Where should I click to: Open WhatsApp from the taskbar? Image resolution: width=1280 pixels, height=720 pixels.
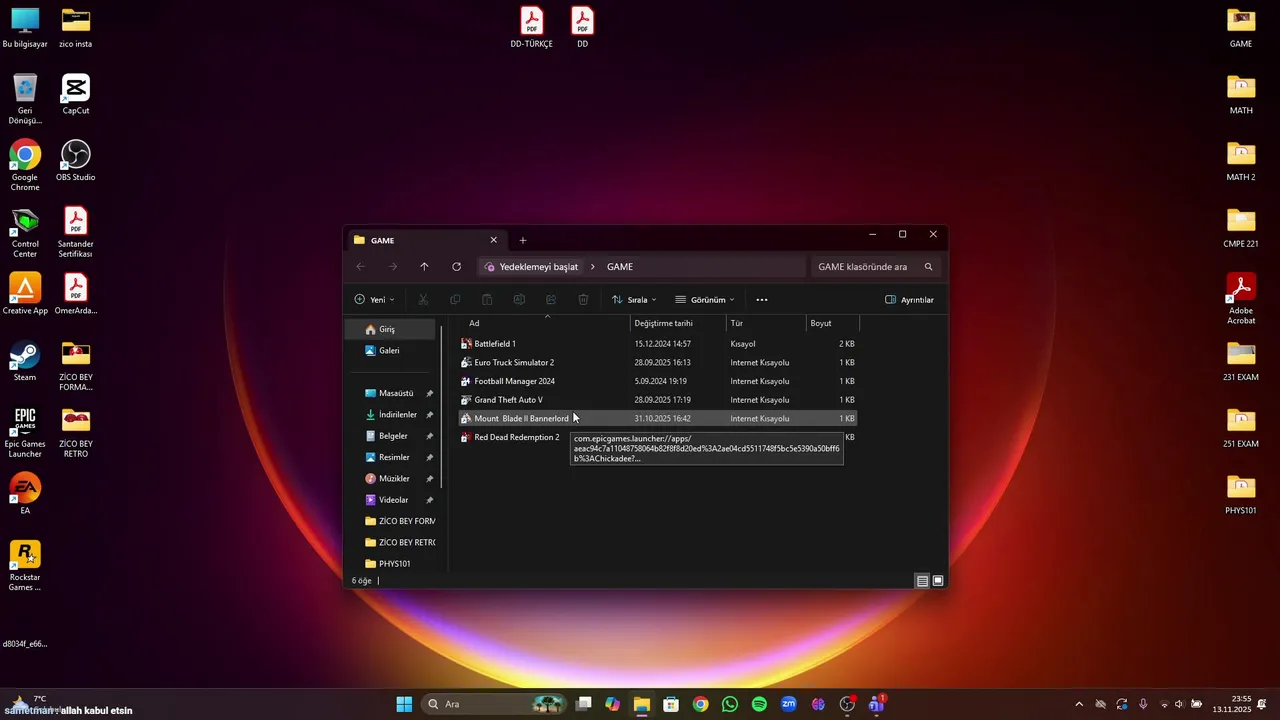730,704
